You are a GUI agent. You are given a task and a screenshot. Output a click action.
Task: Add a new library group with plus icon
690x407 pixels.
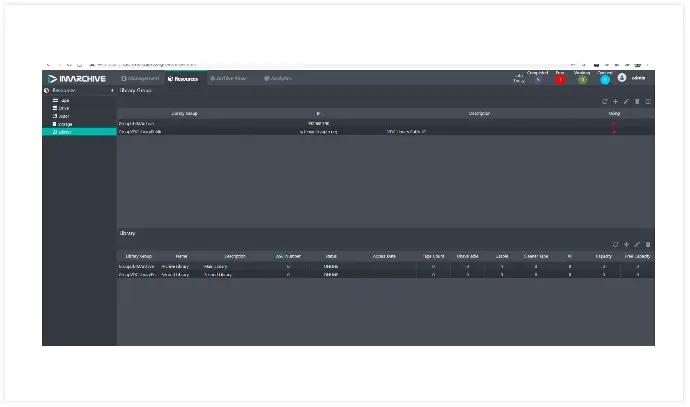click(x=615, y=101)
